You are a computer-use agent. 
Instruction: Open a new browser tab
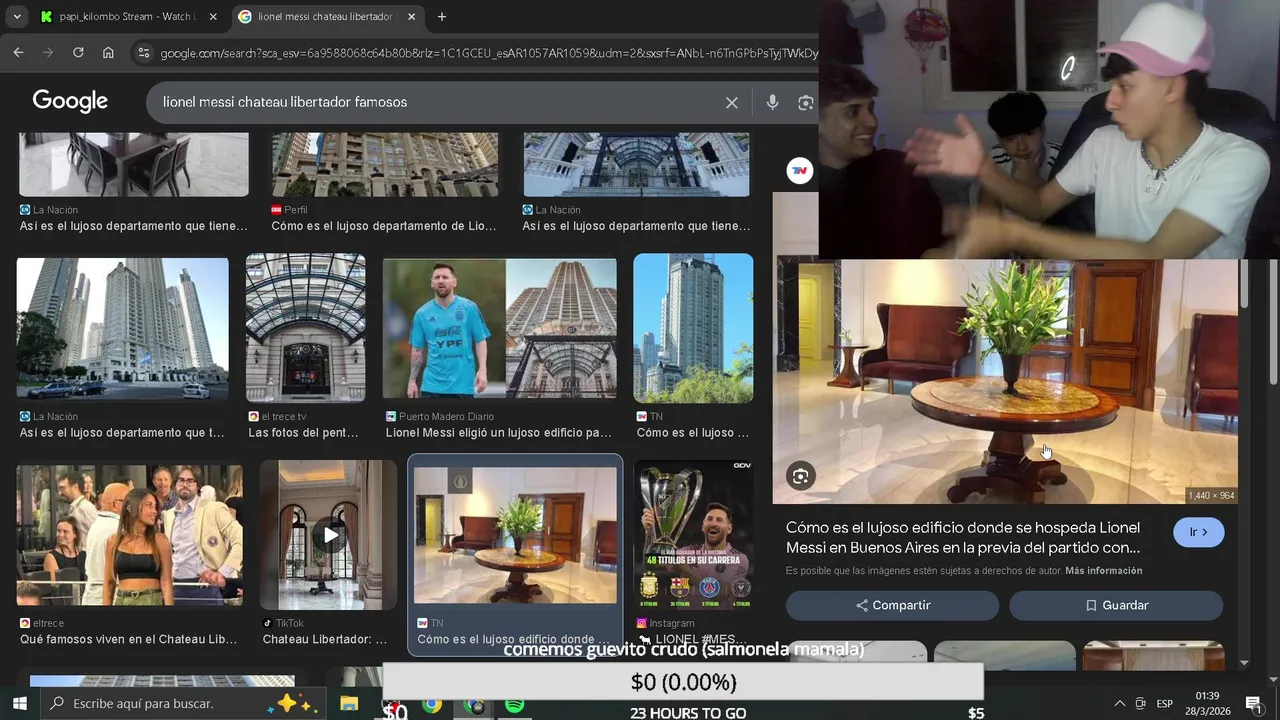click(x=442, y=16)
